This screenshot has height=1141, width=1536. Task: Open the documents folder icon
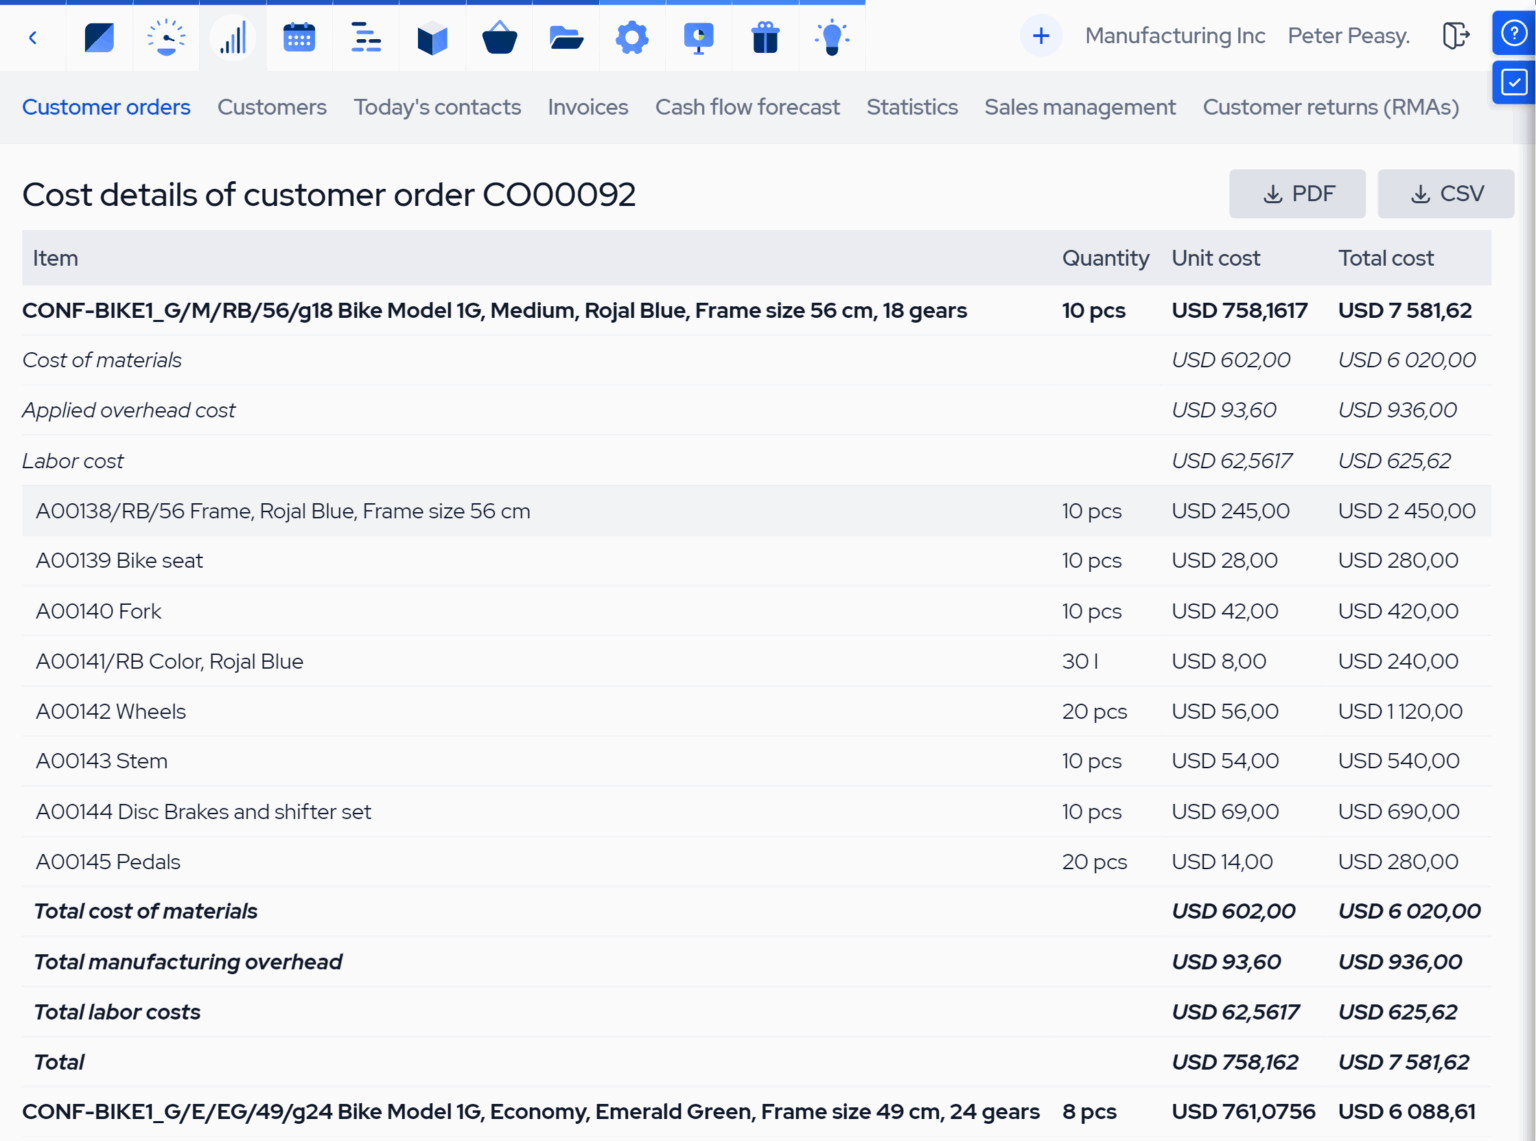(565, 37)
